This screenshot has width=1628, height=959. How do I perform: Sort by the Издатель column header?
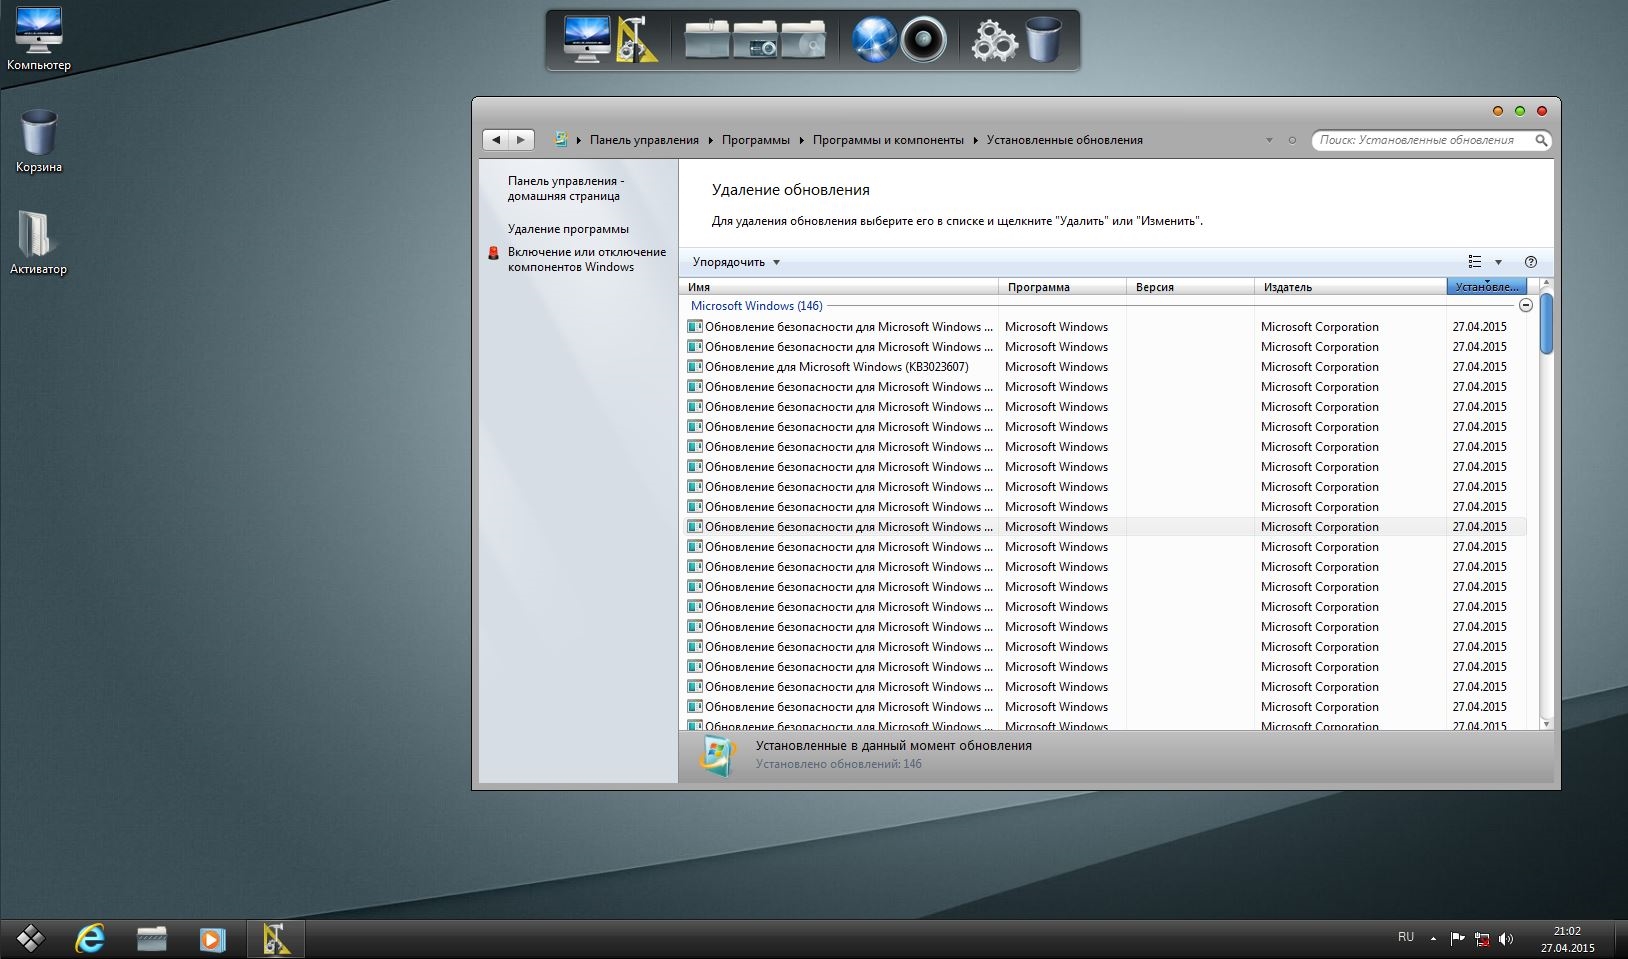(x=1350, y=287)
